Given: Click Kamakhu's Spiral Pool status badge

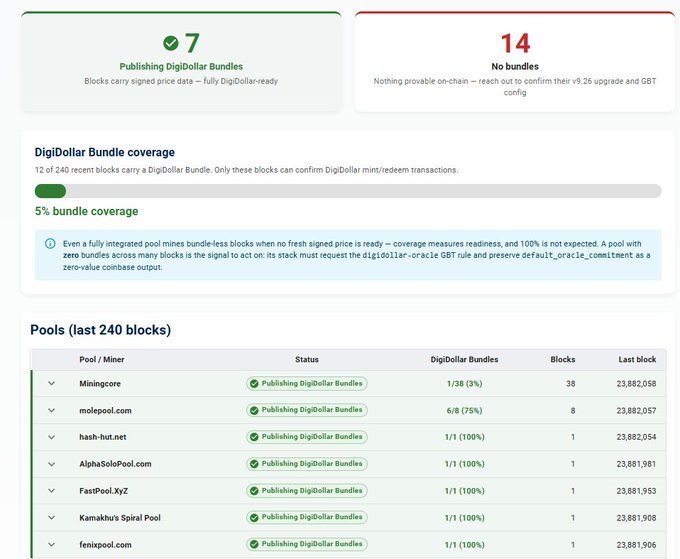Looking at the screenshot, I should click(307, 517).
